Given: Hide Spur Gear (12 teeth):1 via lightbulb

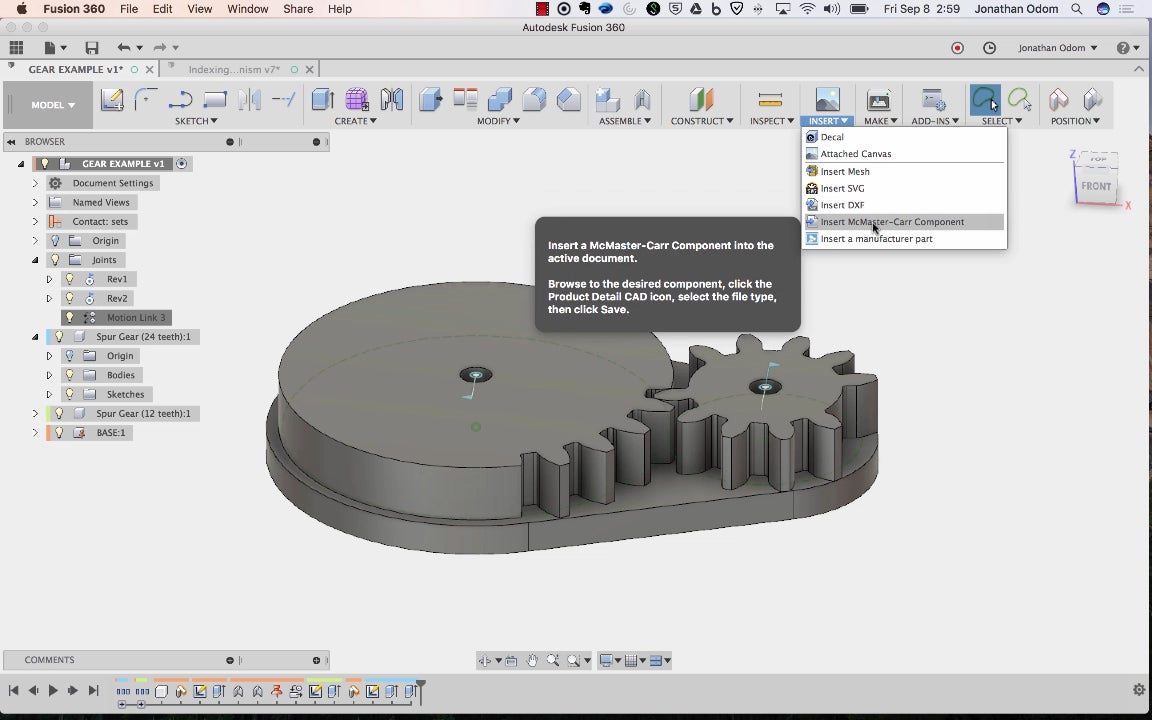Looking at the screenshot, I should [x=59, y=414].
